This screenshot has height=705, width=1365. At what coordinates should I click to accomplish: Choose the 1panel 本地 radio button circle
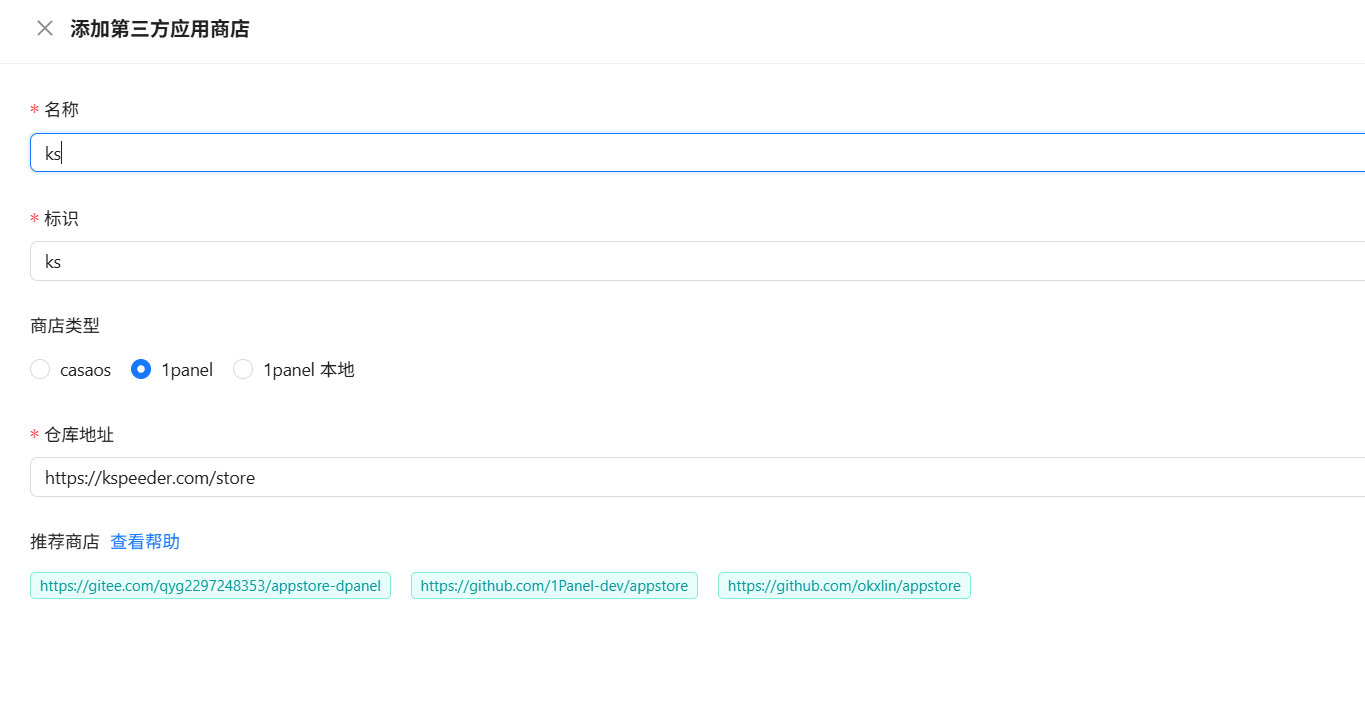coord(243,370)
